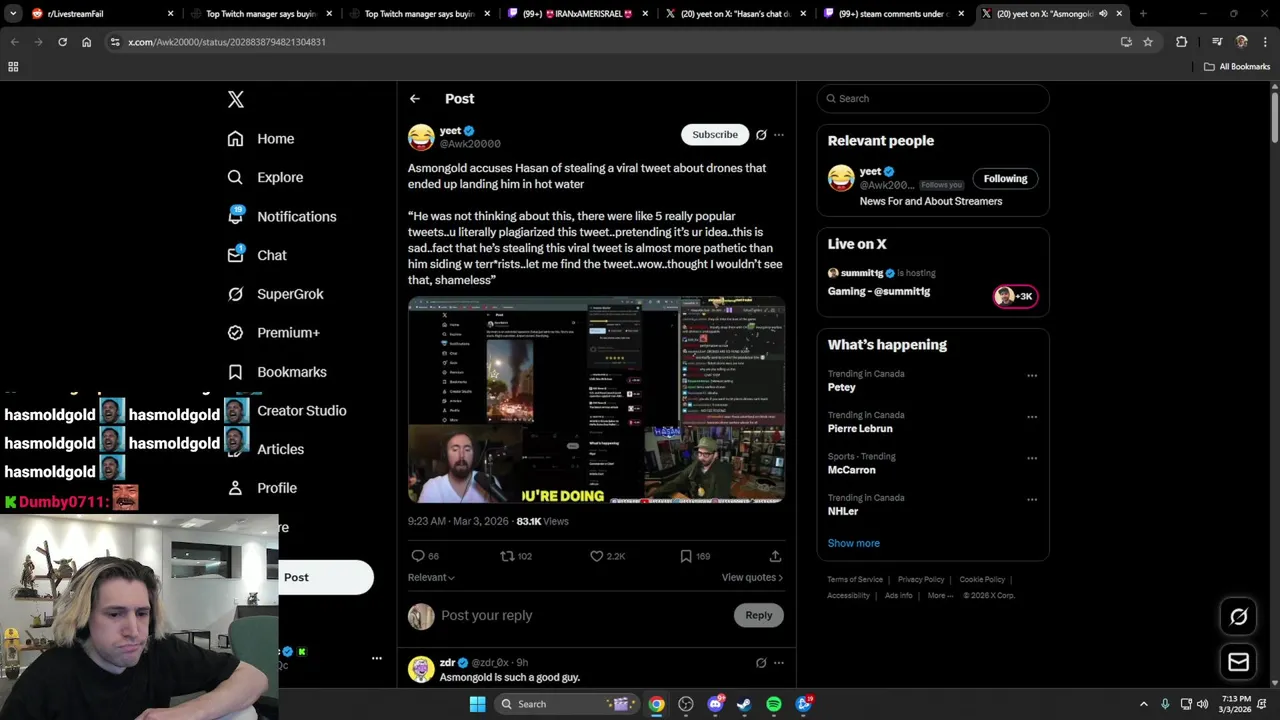
Task: Bookmark this page with star icon
Action: coord(1148,42)
